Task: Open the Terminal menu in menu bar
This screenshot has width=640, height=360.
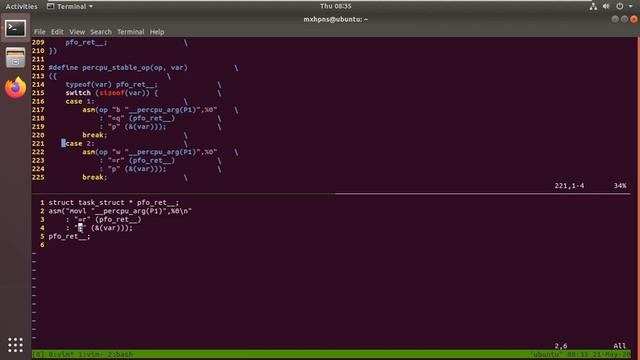Action: [131, 32]
